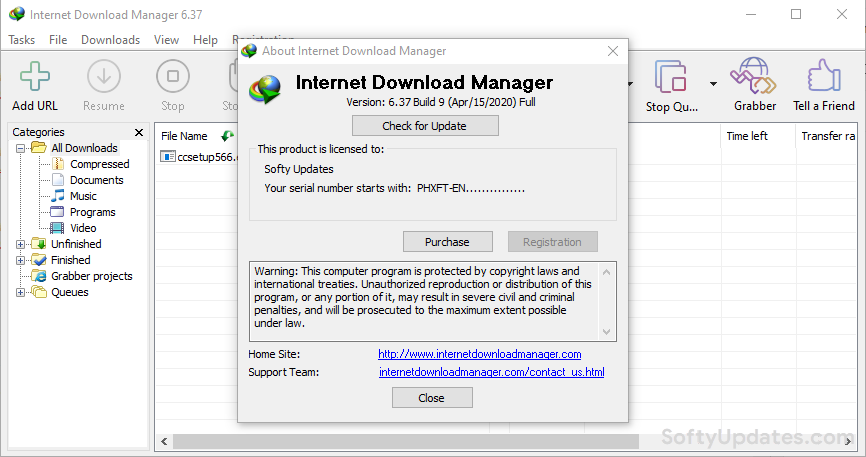Open the Support Team contact link
The height and width of the screenshot is (457, 866).
492,372
